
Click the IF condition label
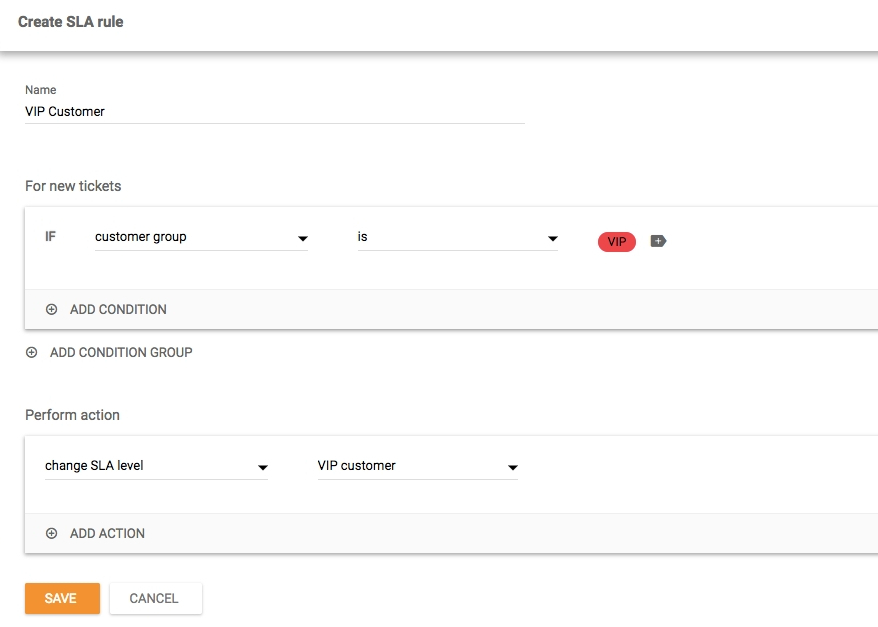51,237
